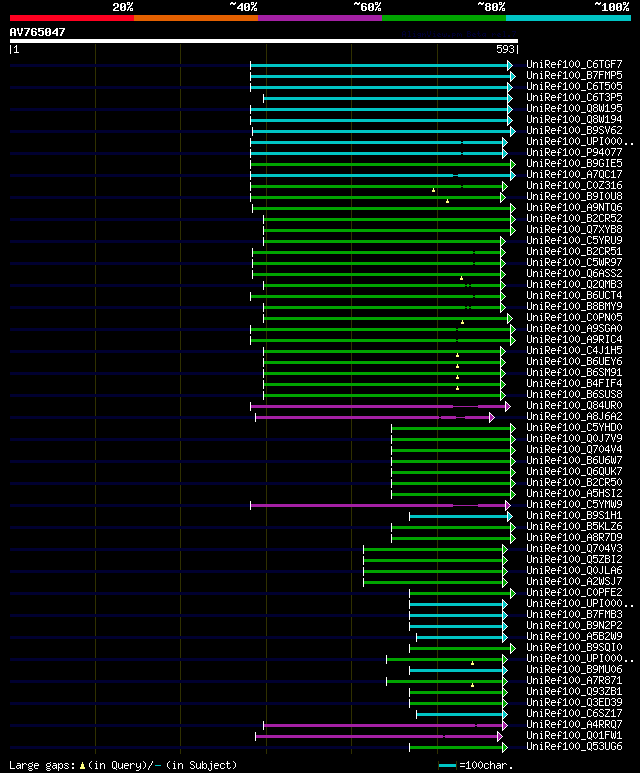This screenshot has height=773, width=640.
Task: Click the green alignment bar for UniRef100_Q6ASS2
Action: [x=377, y=275]
